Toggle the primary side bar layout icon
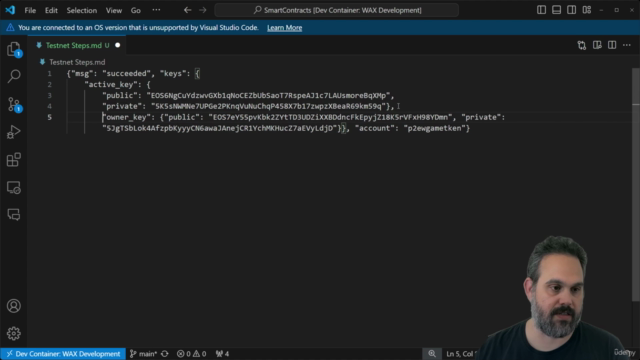640x360 pixels. coord(541,10)
